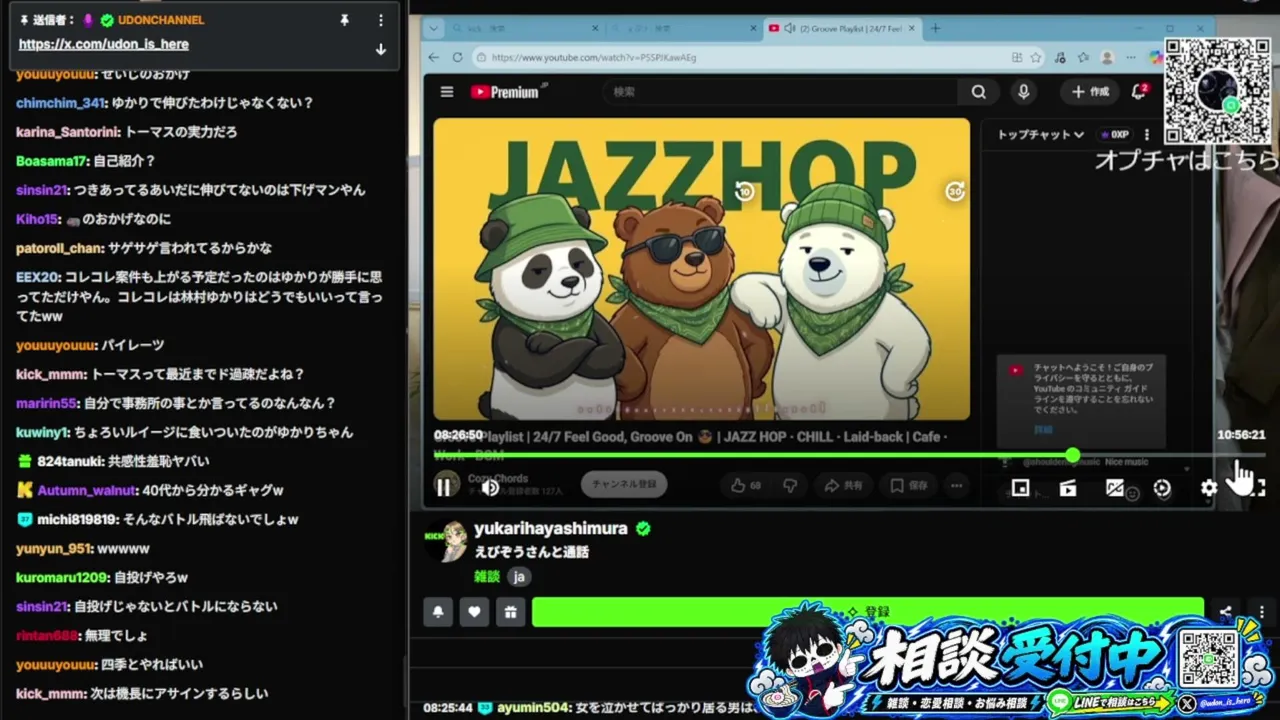1280x720 pixels.
Task: Select the browser address bar URL
Action: click(x=594, y=57)
